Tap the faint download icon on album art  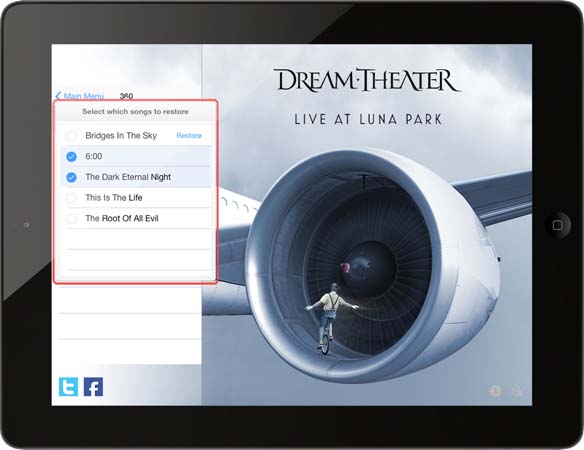(495, 391)
